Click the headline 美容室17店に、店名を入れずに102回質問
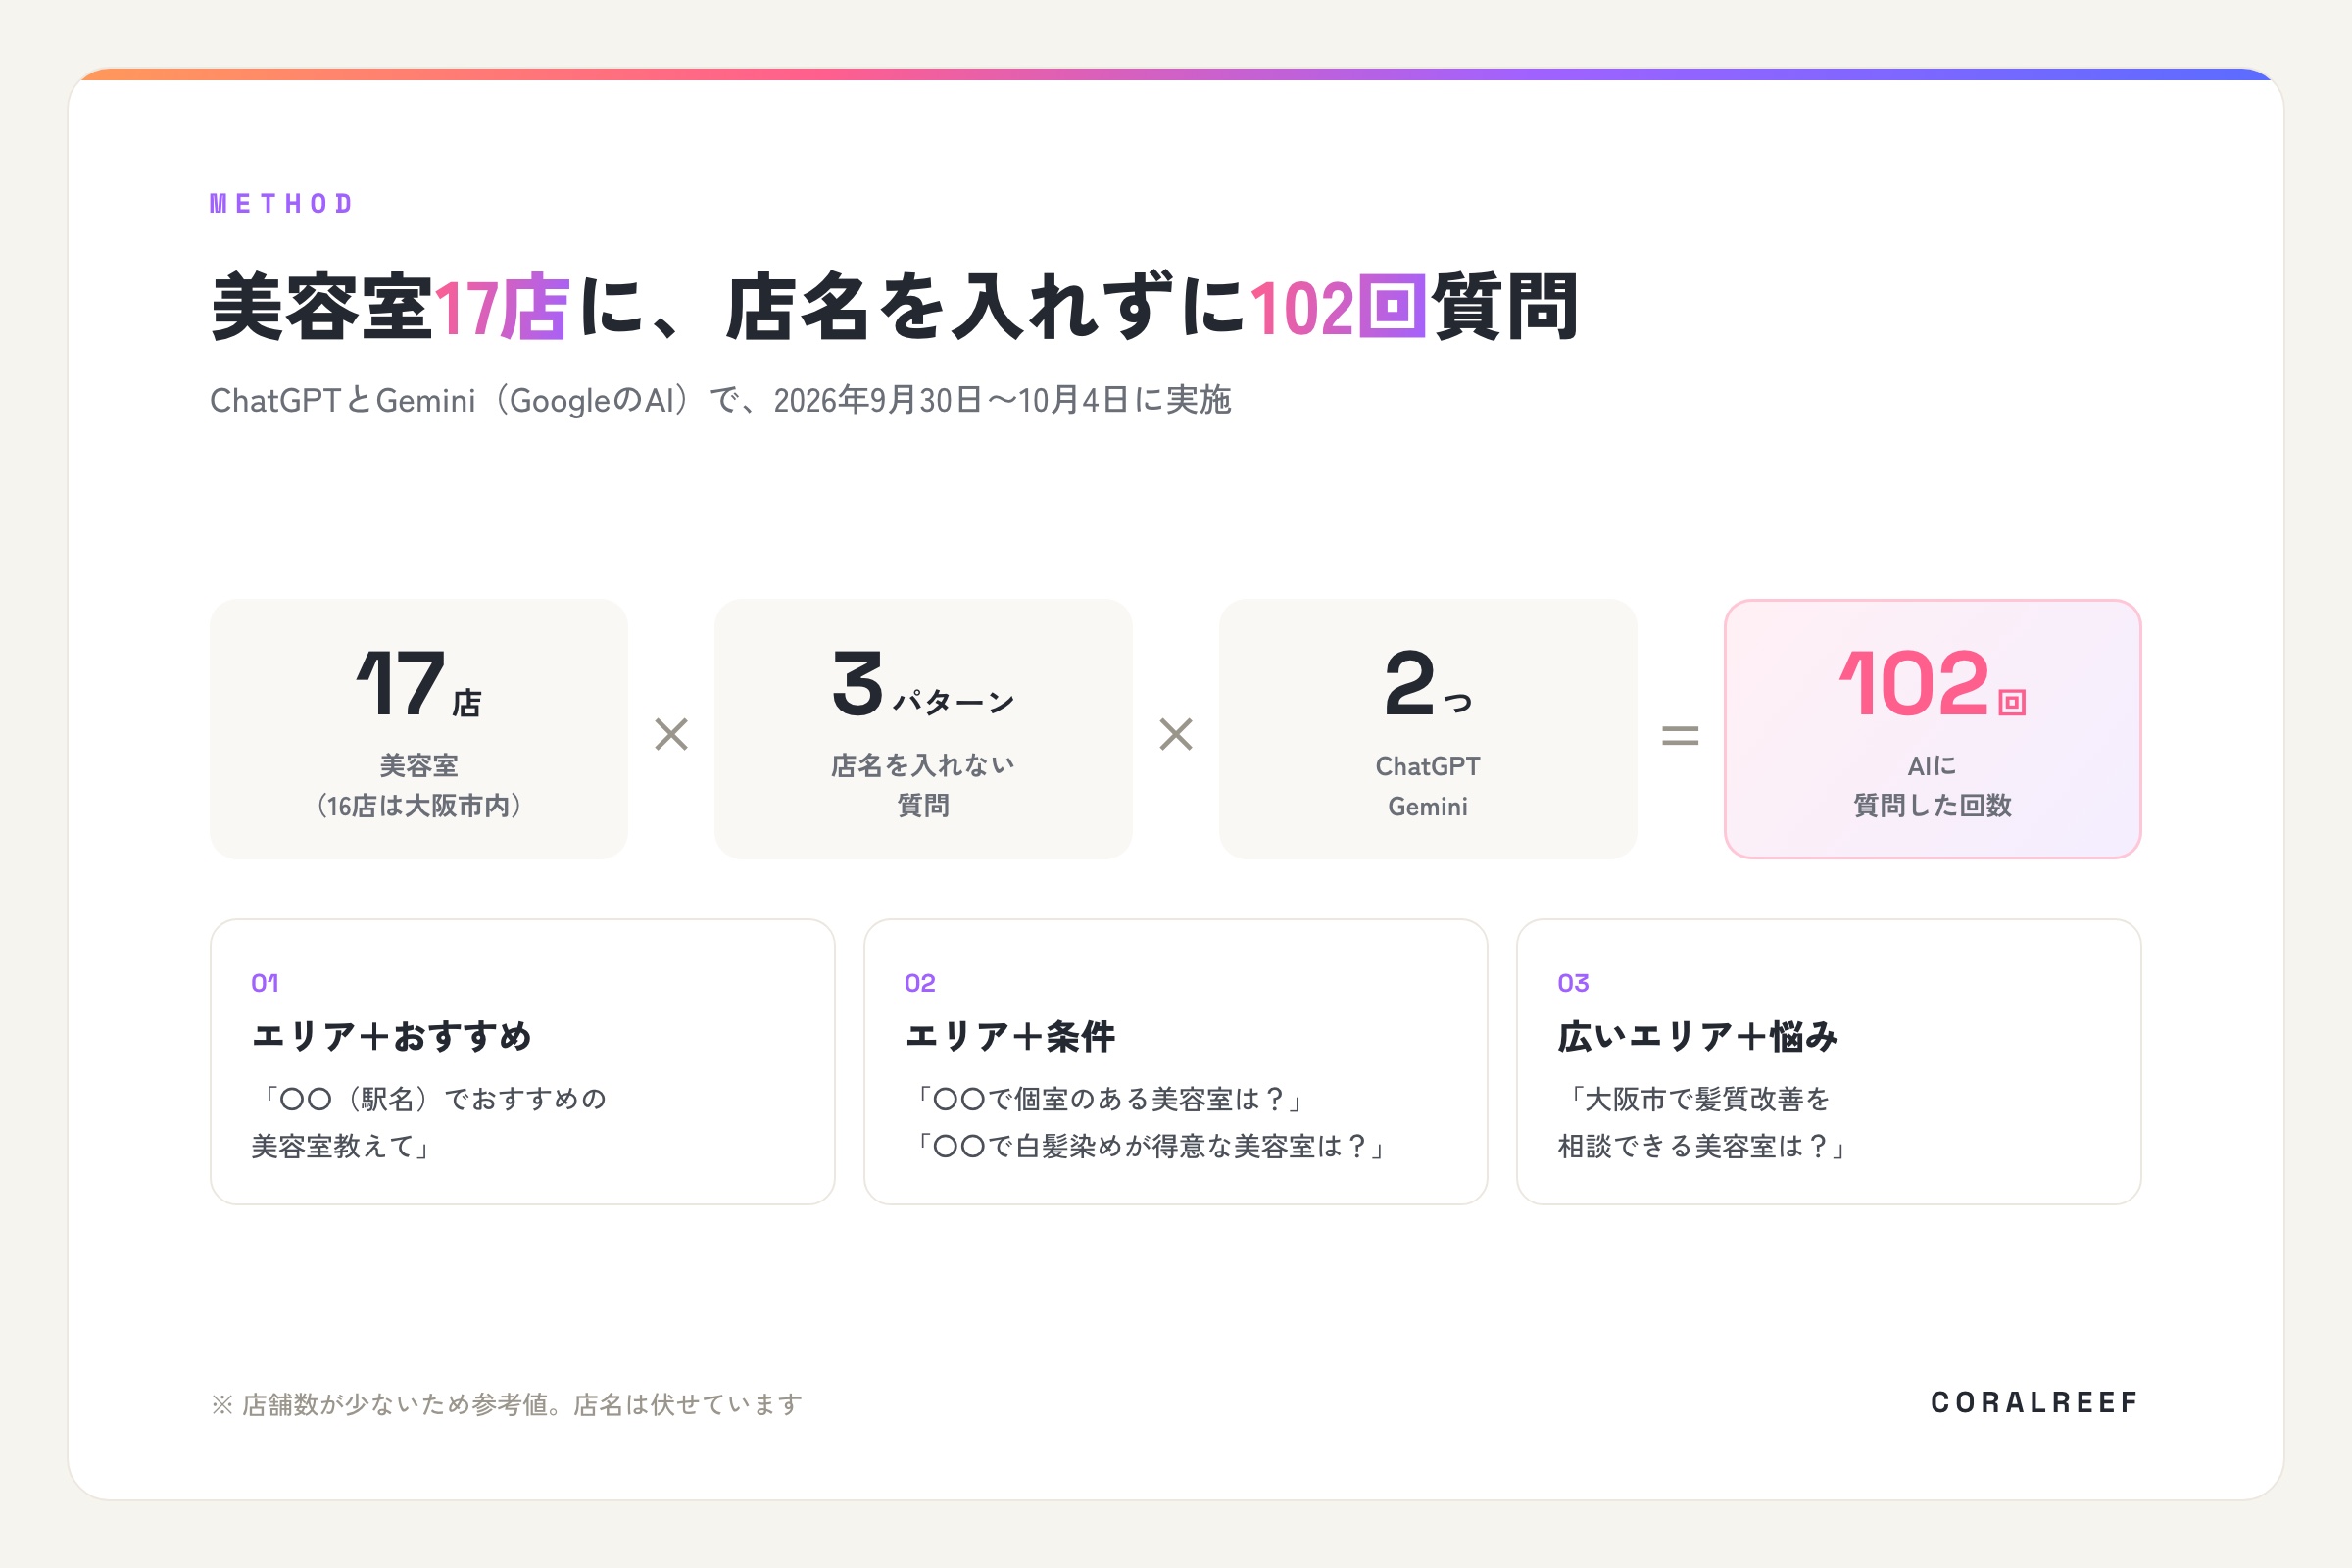The width and height of the screenshot is (2352, 1568). tap(895, 307)
